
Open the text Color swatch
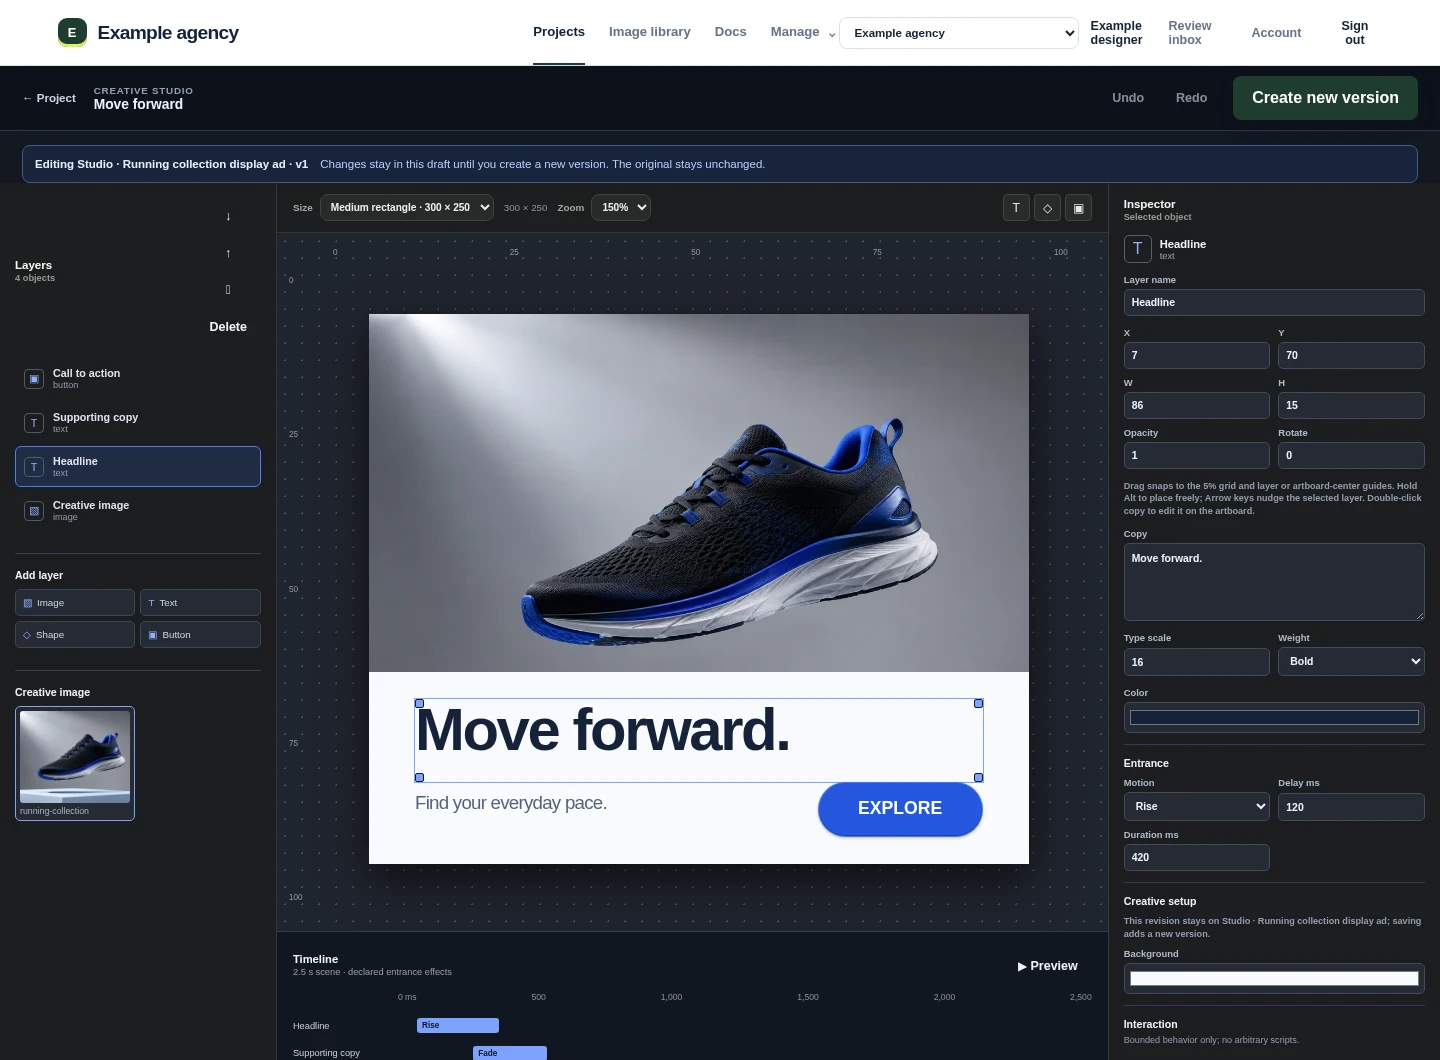point(1274,717)
